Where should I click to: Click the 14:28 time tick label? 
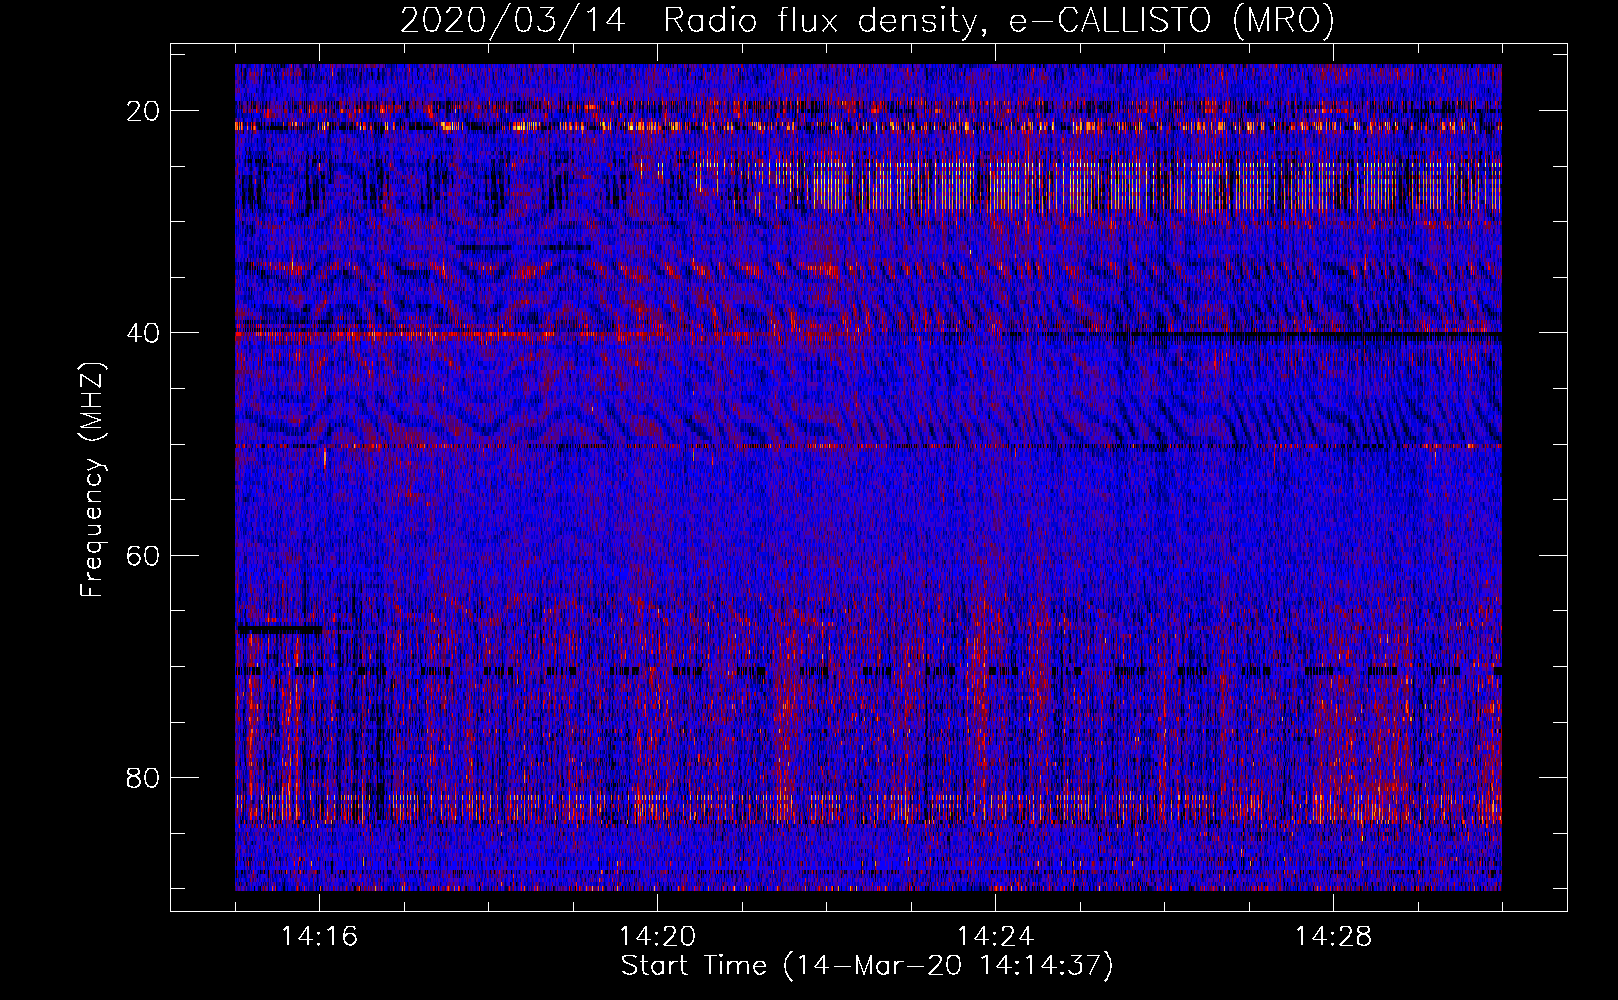tap(1333, 937)
